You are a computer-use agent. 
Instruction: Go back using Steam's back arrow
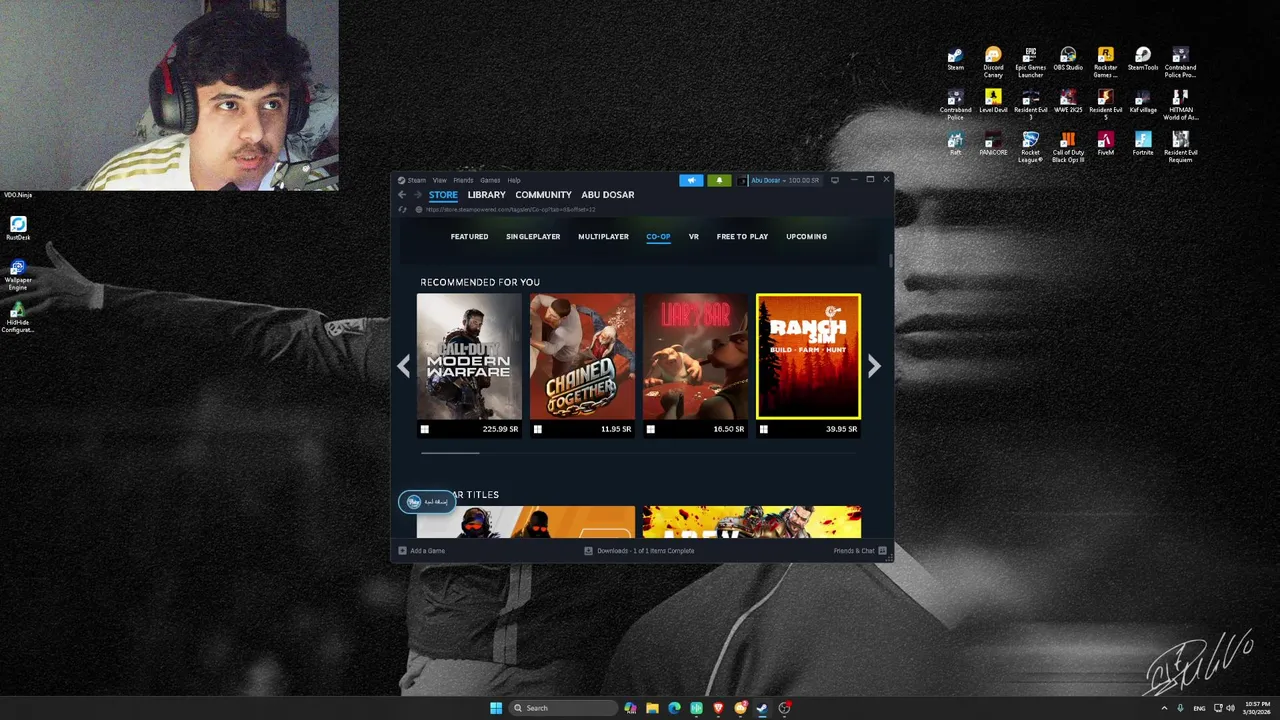click(x=402, y=195)
